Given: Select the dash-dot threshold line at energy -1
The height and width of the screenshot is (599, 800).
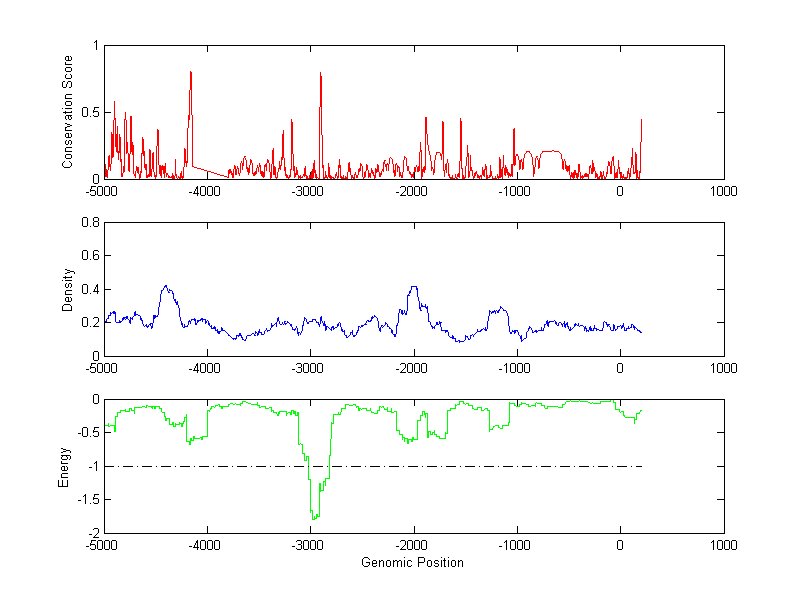Looking at the screenshot, I should 500,466.
